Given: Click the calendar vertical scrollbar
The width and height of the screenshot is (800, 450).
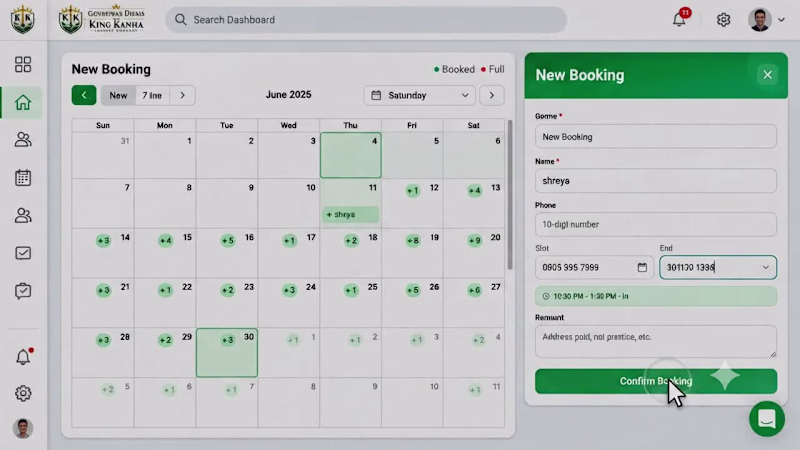Looking at the screenshot, I should pos(509,195).
